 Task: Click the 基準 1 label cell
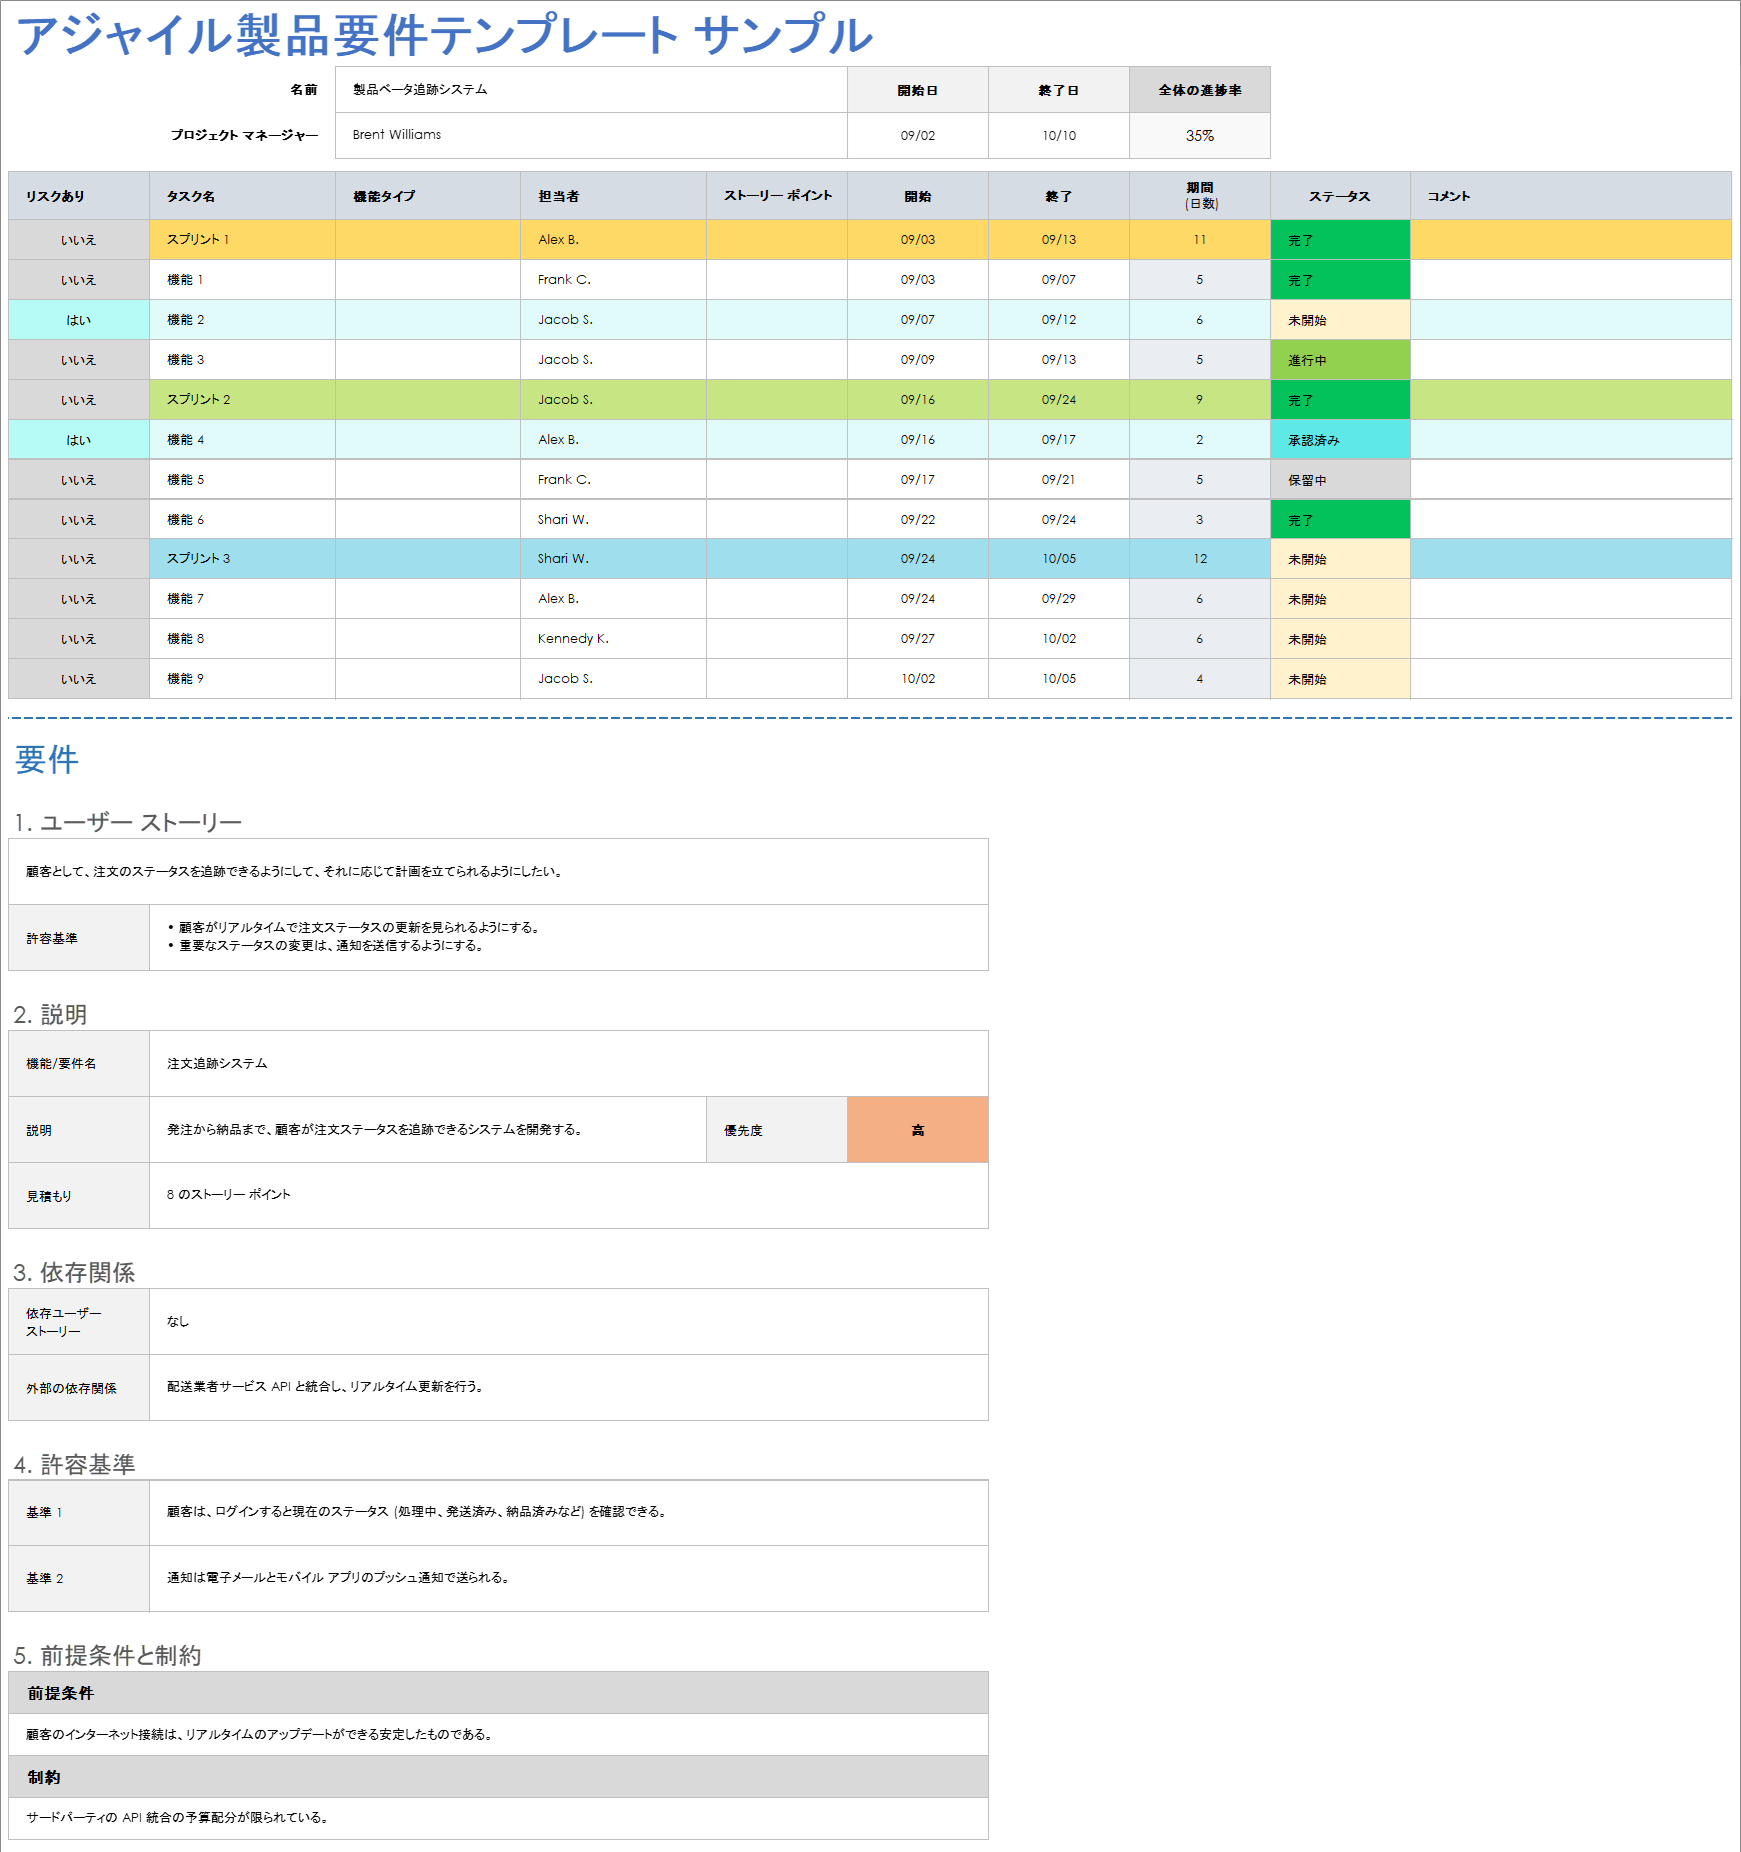tap(79, 1513)
